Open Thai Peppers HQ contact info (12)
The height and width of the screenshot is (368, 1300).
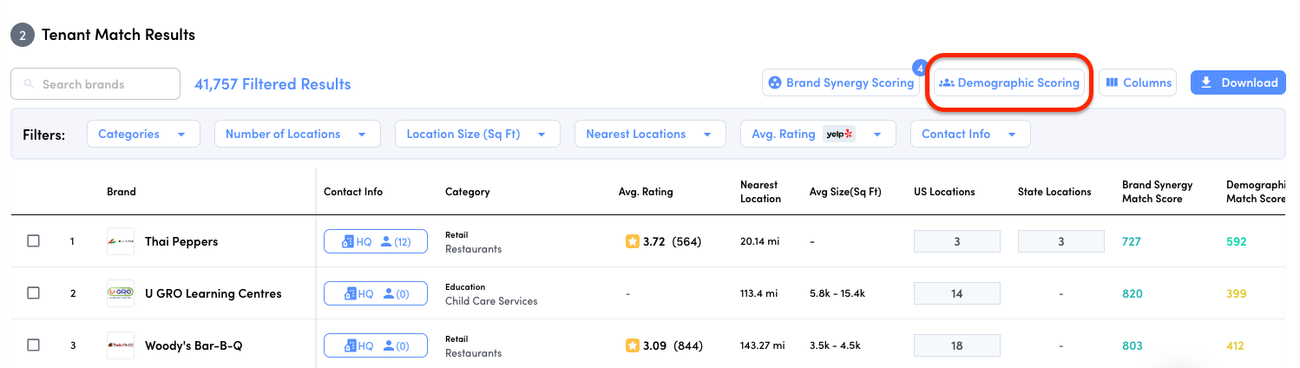pos(375,241)
